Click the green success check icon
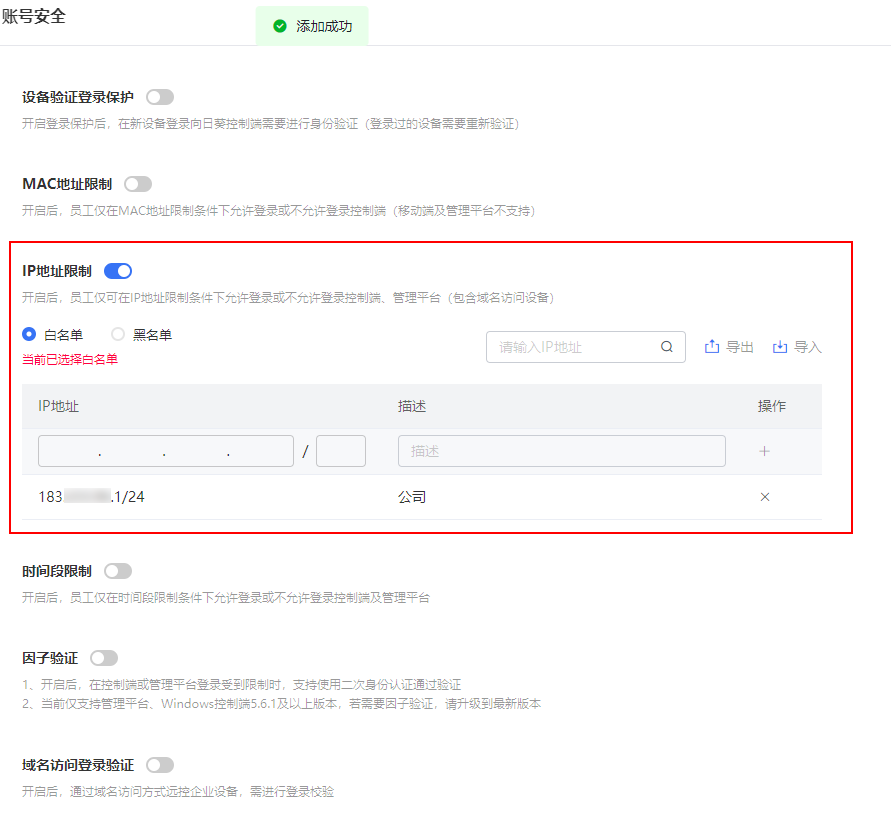The height and width of the screenshot is (818, 891). [280, 26]
